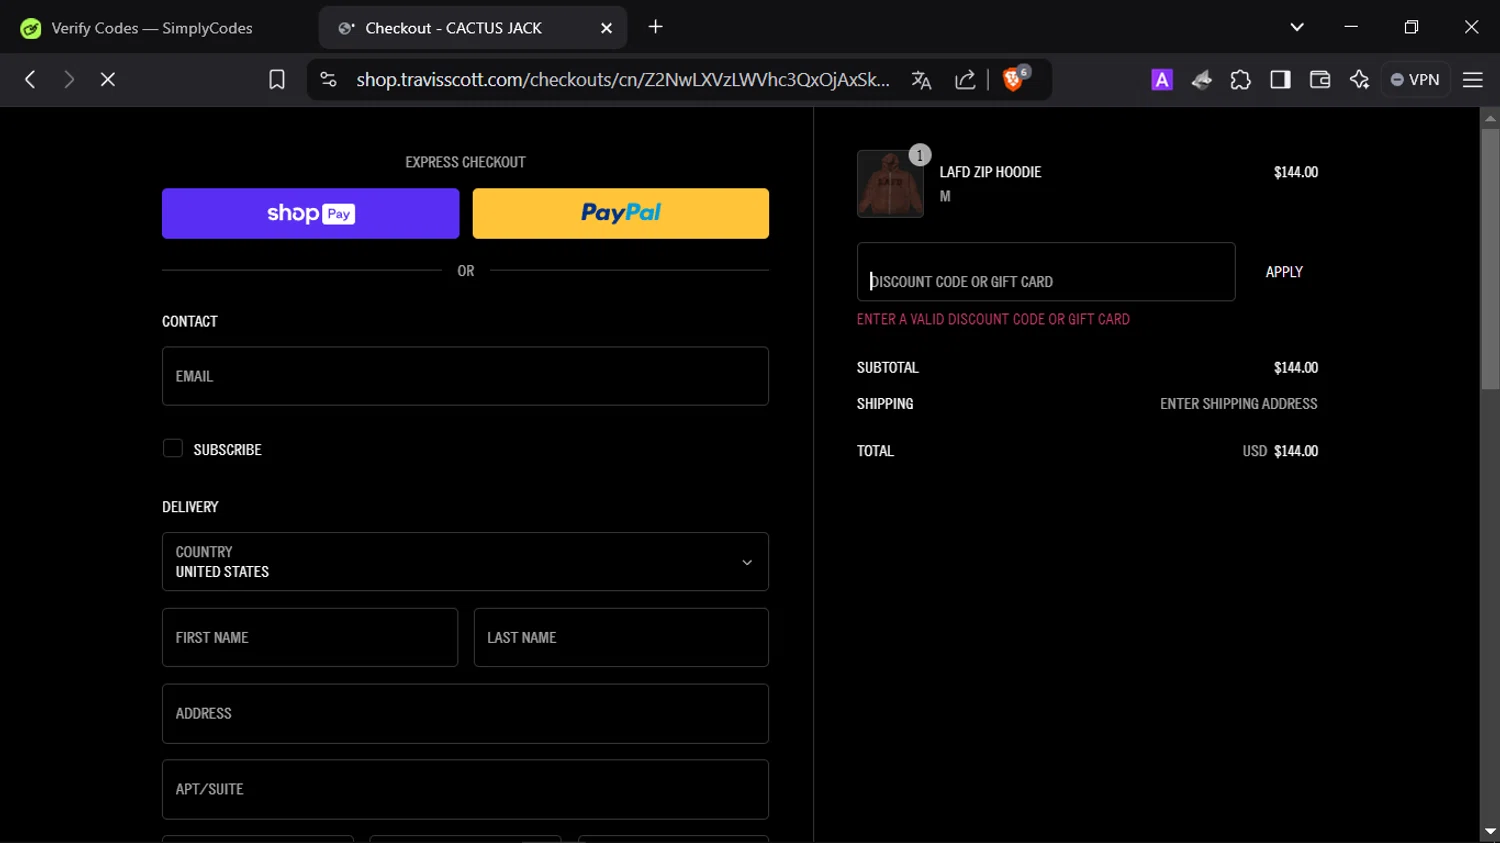Open Leo AI assistant icon
1500x843 pixels.
[1359, 80]
